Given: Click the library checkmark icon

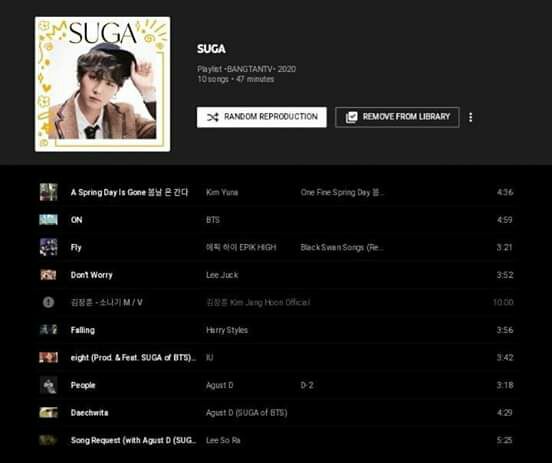Looking at the screenshot, I should [351, 117].
